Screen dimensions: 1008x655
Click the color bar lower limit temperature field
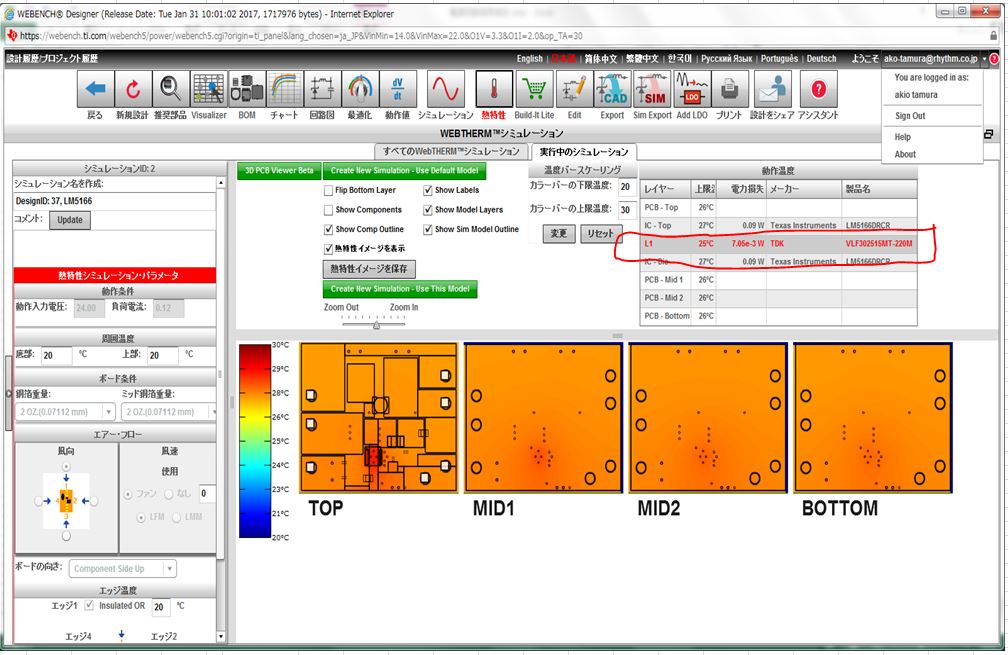click(x=626, y=186)
